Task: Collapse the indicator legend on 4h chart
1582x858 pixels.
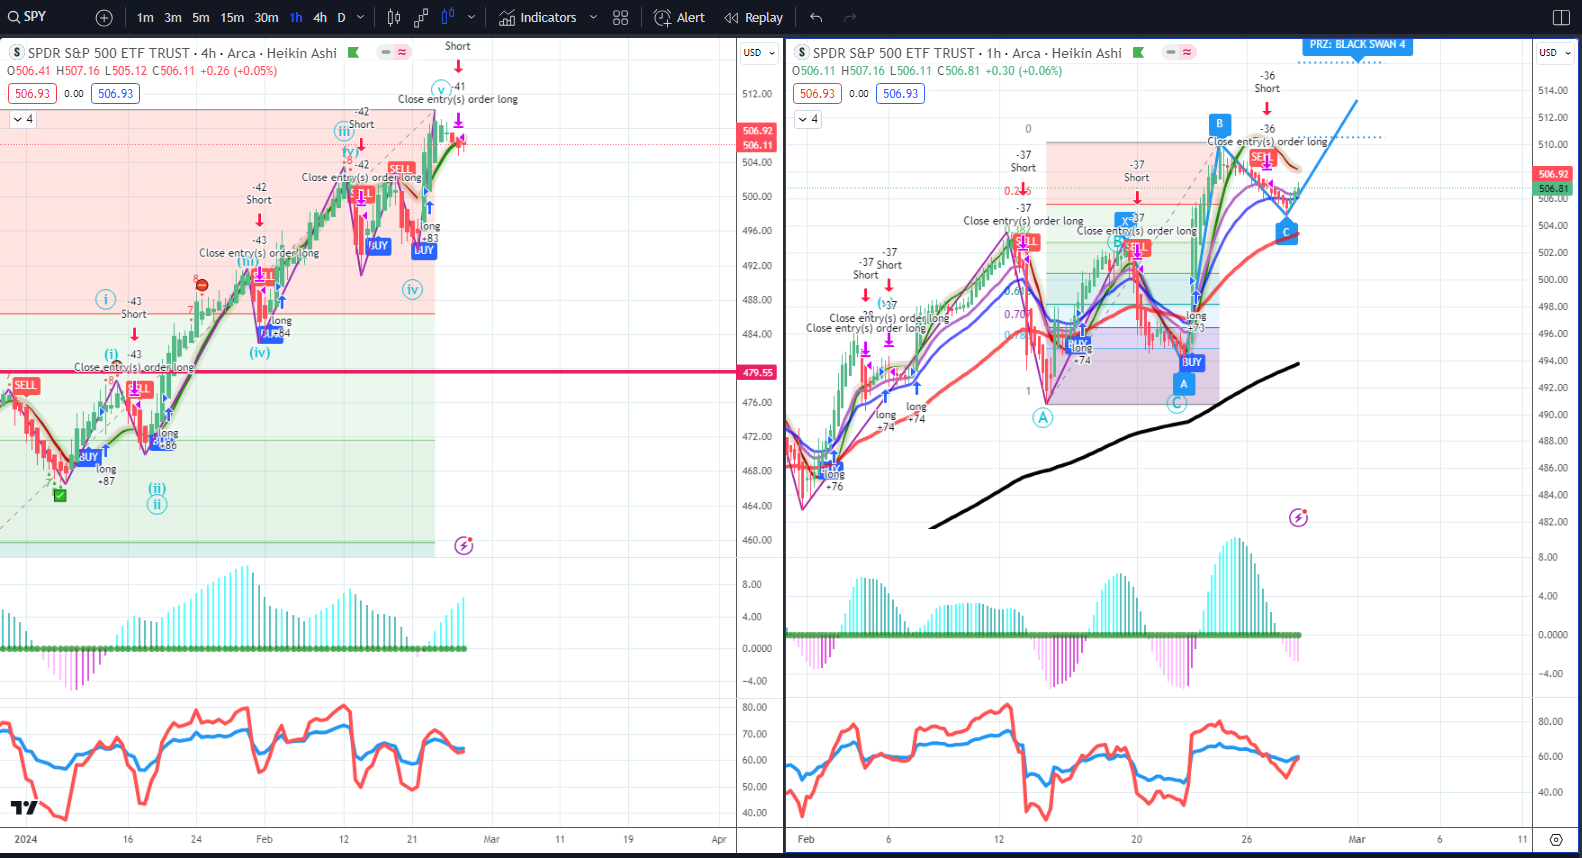Action: [22, 119]
